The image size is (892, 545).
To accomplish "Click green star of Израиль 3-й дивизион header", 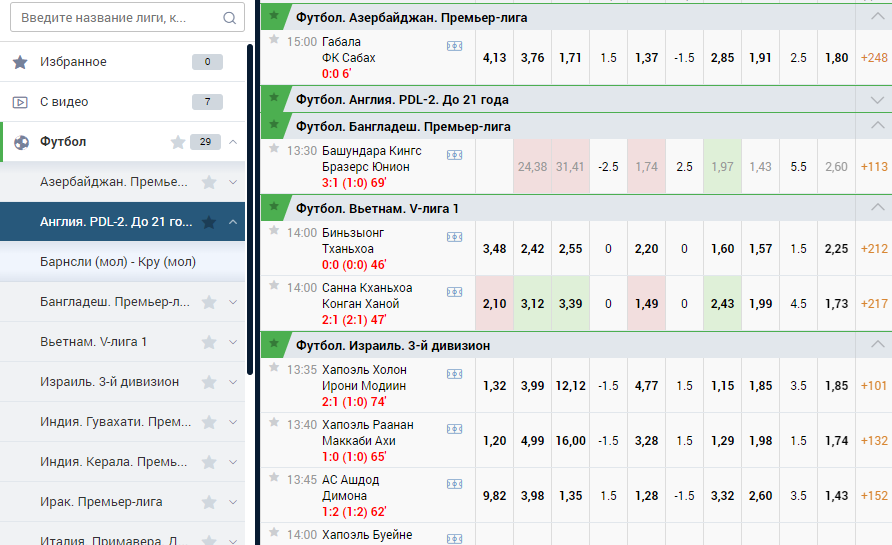I will click(274, 344).
